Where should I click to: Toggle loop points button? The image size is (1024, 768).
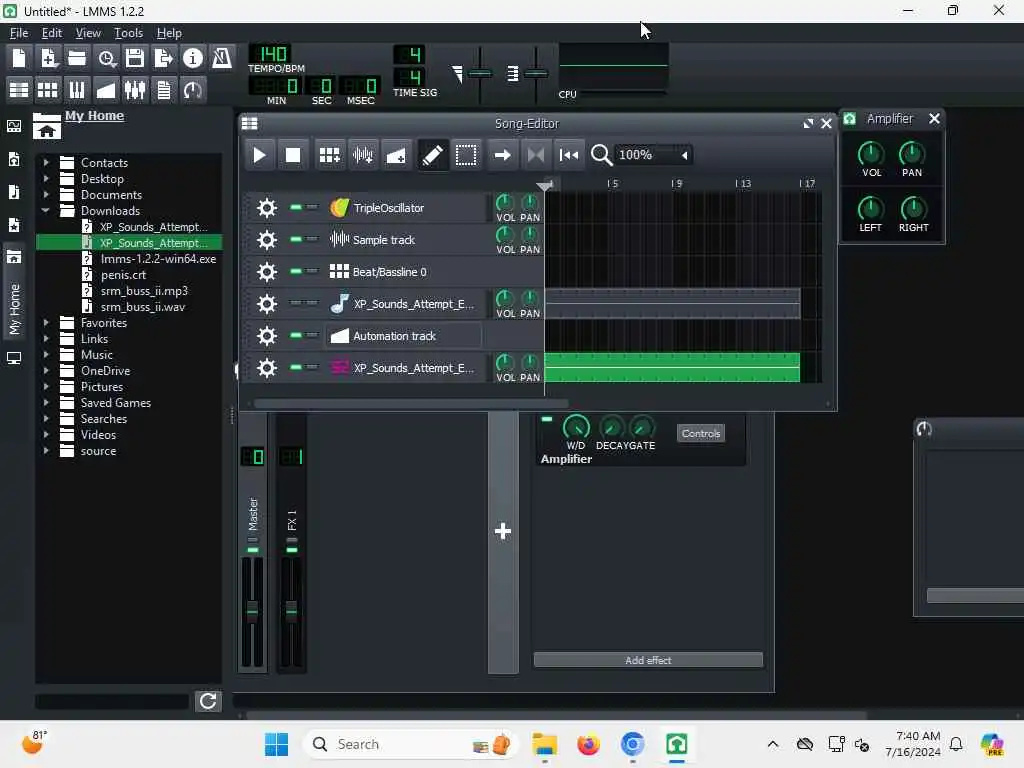pyautogui.click(x=536, y=155)
